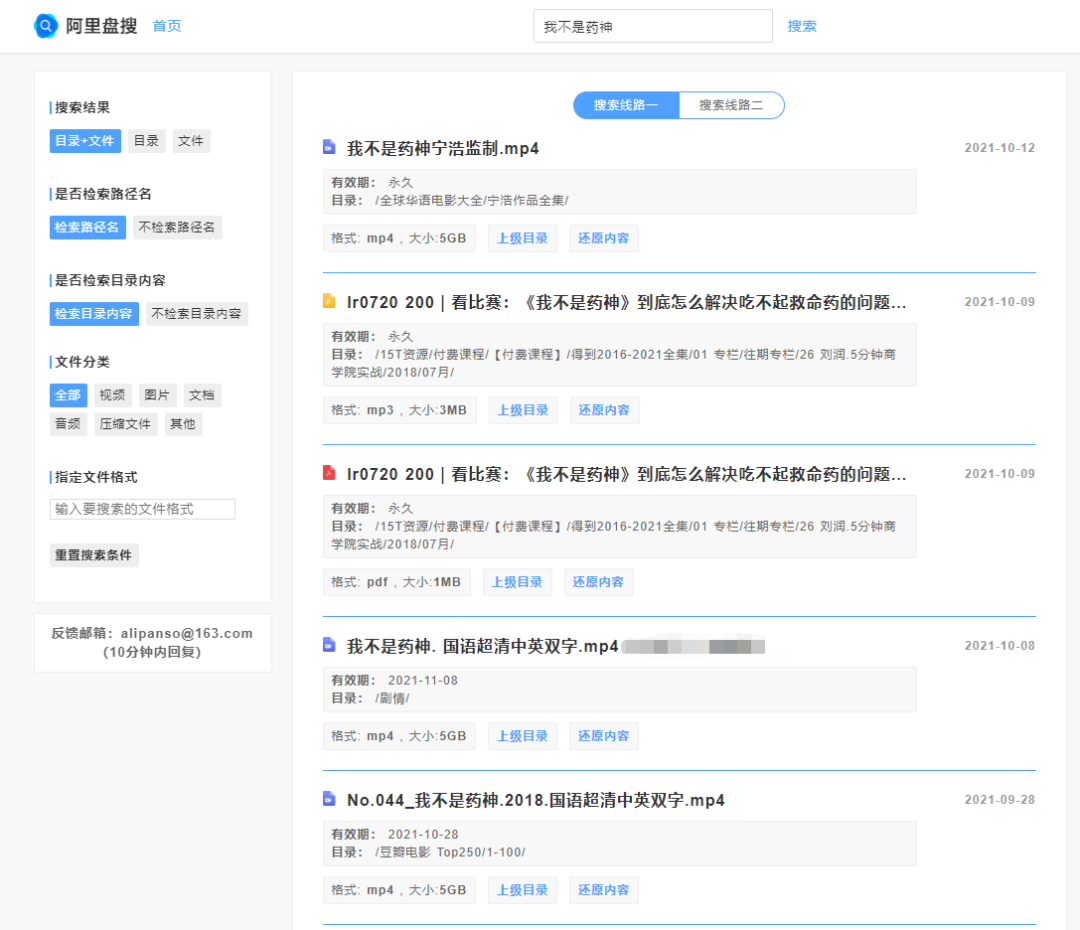Open the pdf result lr0720 200 看比赛
Image resolution: width=1080 pixels, height=930 pixels.
point(626,474)
